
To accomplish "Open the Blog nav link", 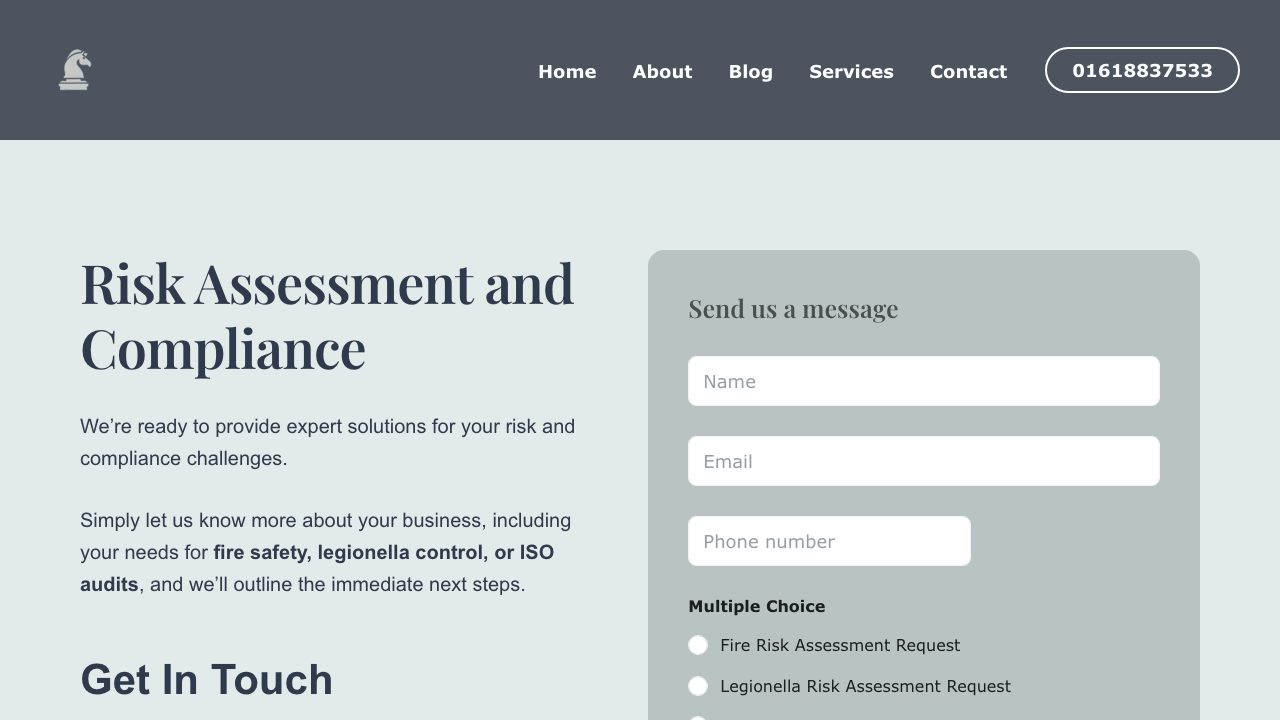I will coord(750,71).
